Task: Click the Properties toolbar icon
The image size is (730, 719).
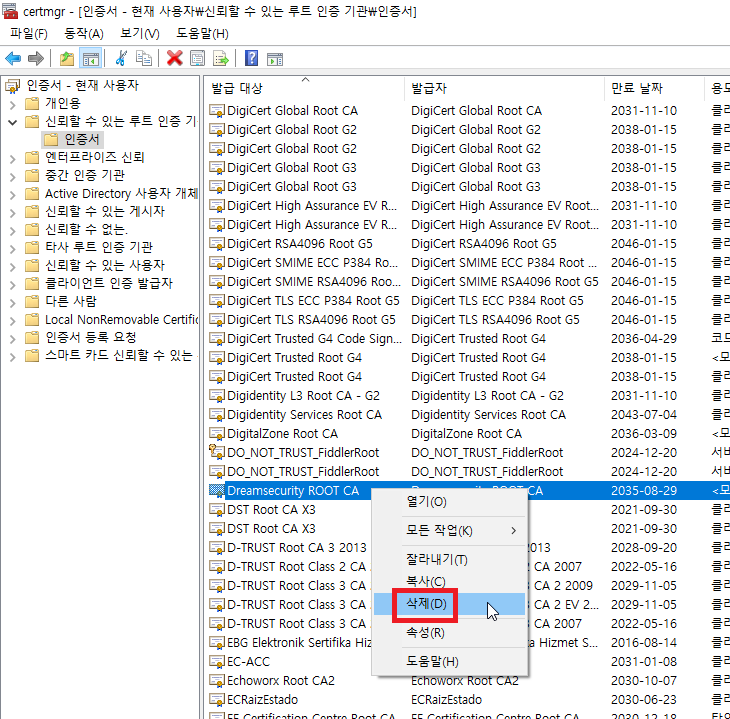Action: 197,59
